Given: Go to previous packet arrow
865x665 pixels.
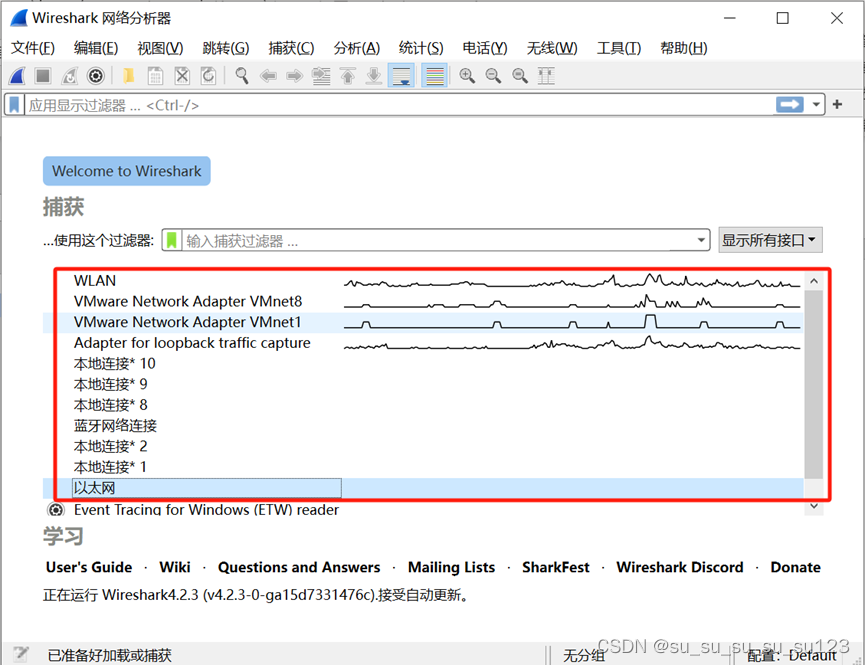Looking at the screenshot, I should click(268, 76).
